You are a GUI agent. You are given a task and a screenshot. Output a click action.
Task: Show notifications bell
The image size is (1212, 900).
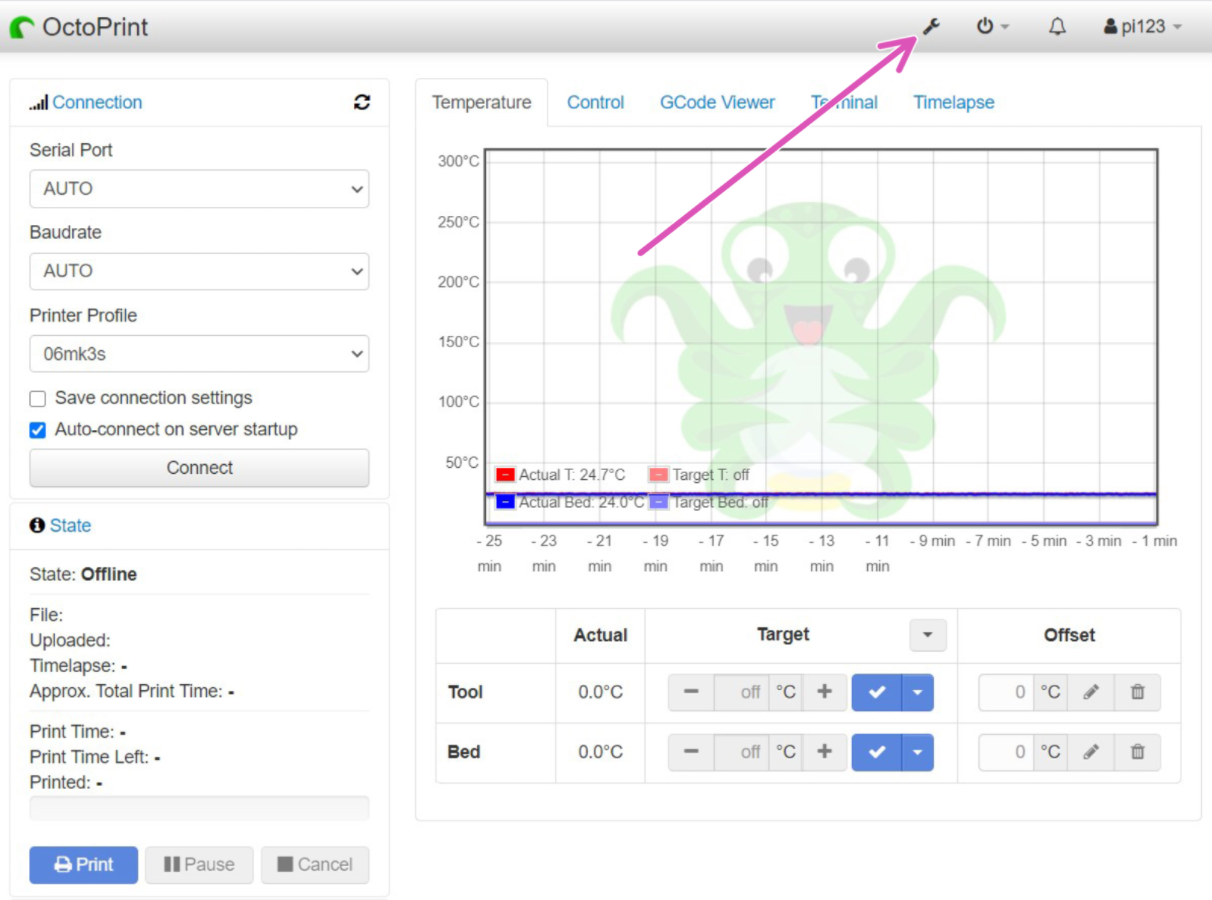[1057, 27]
